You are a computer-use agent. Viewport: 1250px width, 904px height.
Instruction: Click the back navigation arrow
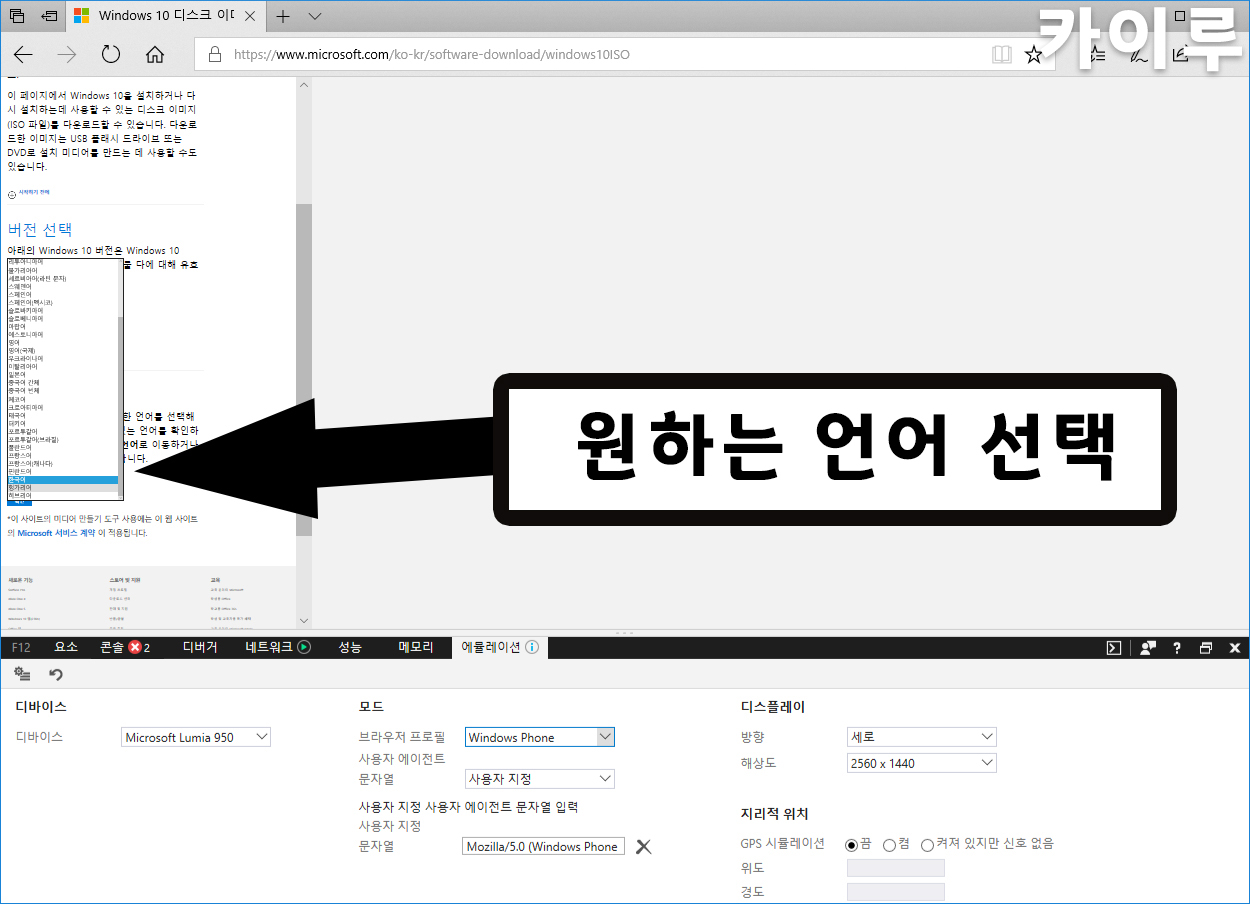click(23, 54)
